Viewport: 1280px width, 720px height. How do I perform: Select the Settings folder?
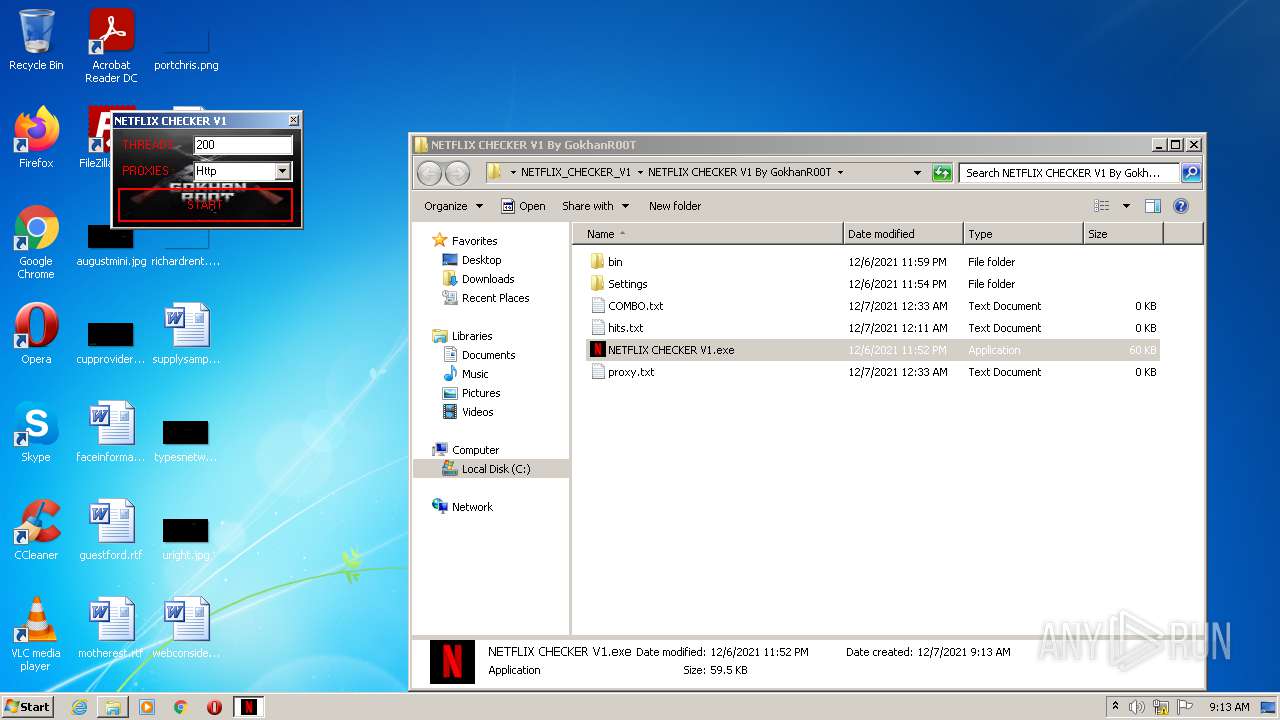875,284
